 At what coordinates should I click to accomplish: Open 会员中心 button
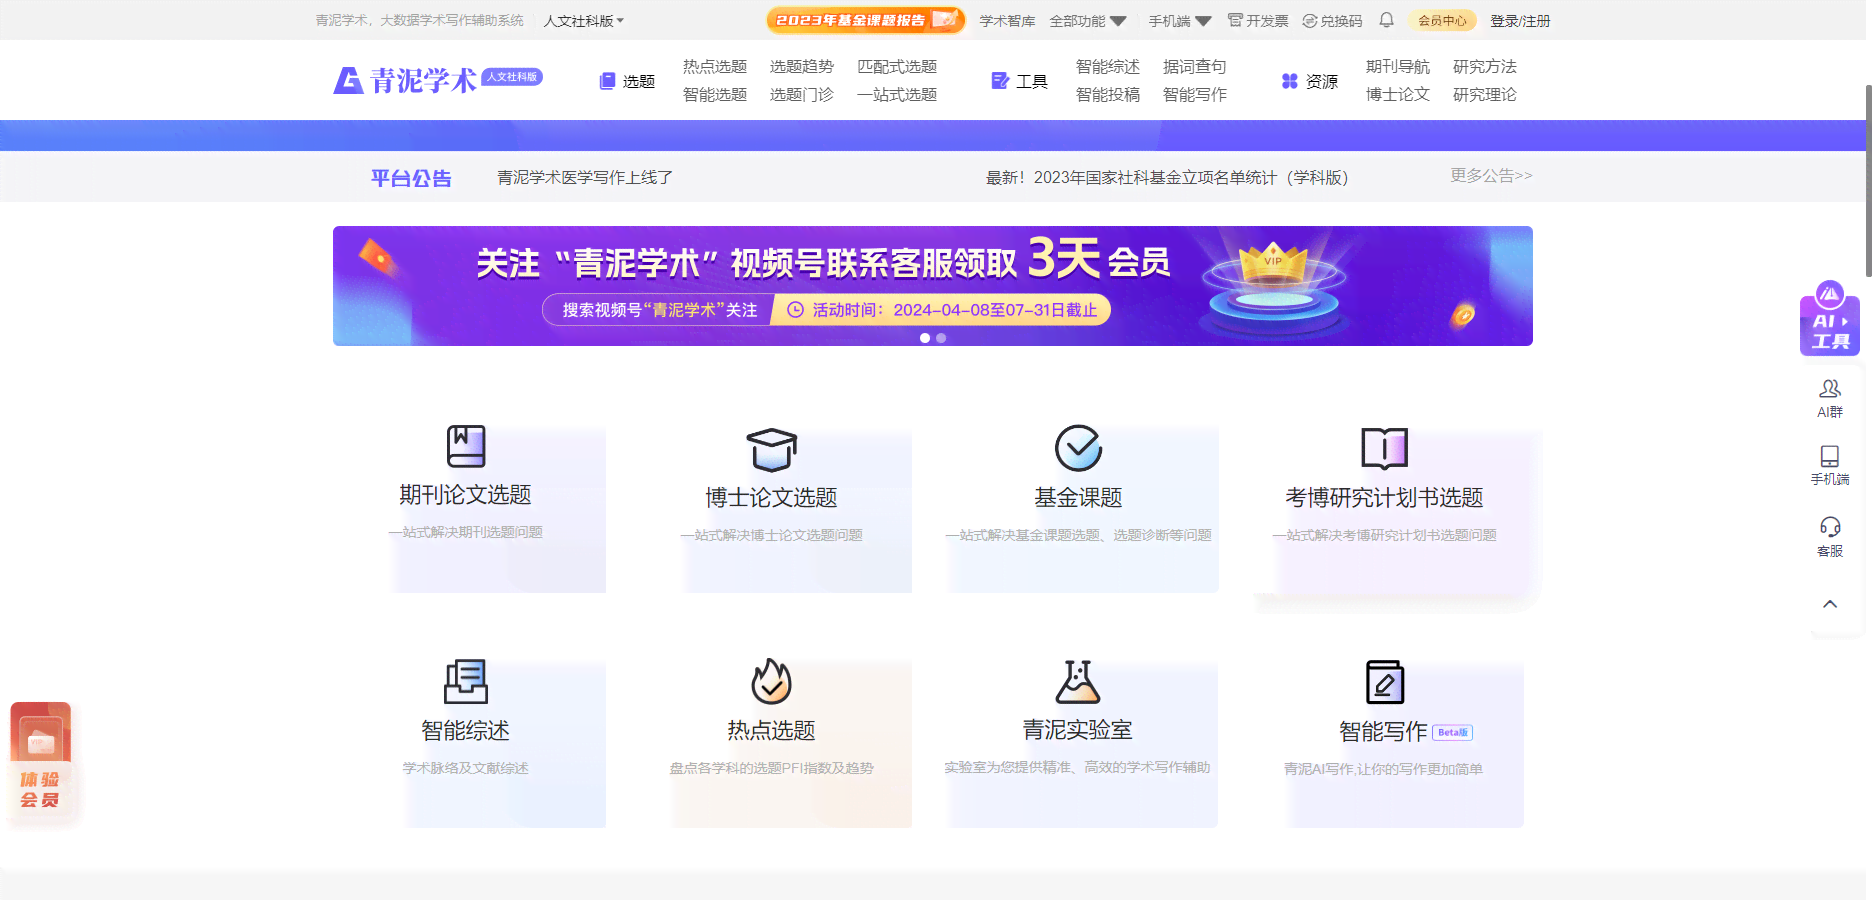click(1442, 20)
